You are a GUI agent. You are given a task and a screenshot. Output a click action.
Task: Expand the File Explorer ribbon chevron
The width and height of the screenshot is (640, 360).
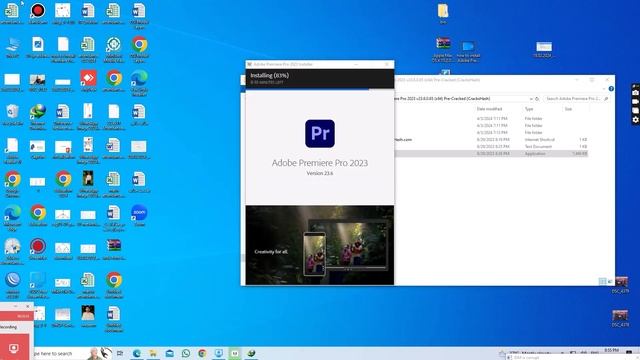pos(604,89)
